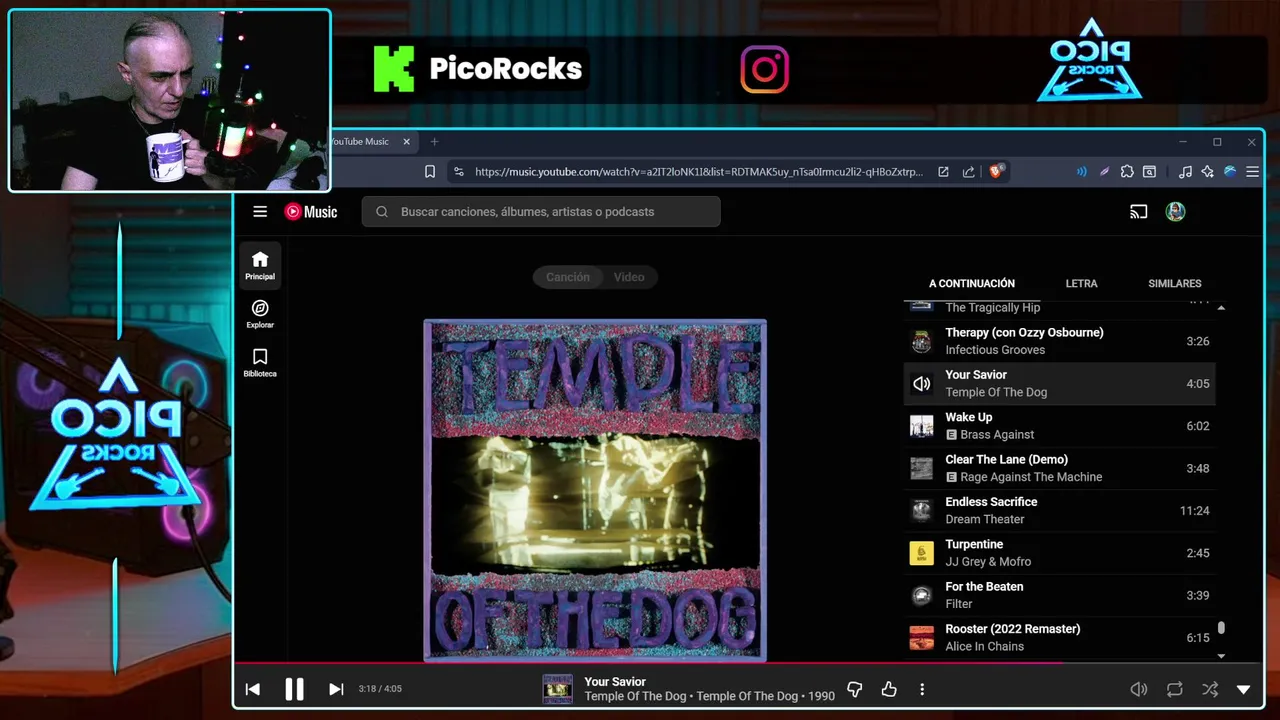The image size is (1280, 720).
Task: Play Clear The Lane (Demo) from queue
Action: (1060, 468)
